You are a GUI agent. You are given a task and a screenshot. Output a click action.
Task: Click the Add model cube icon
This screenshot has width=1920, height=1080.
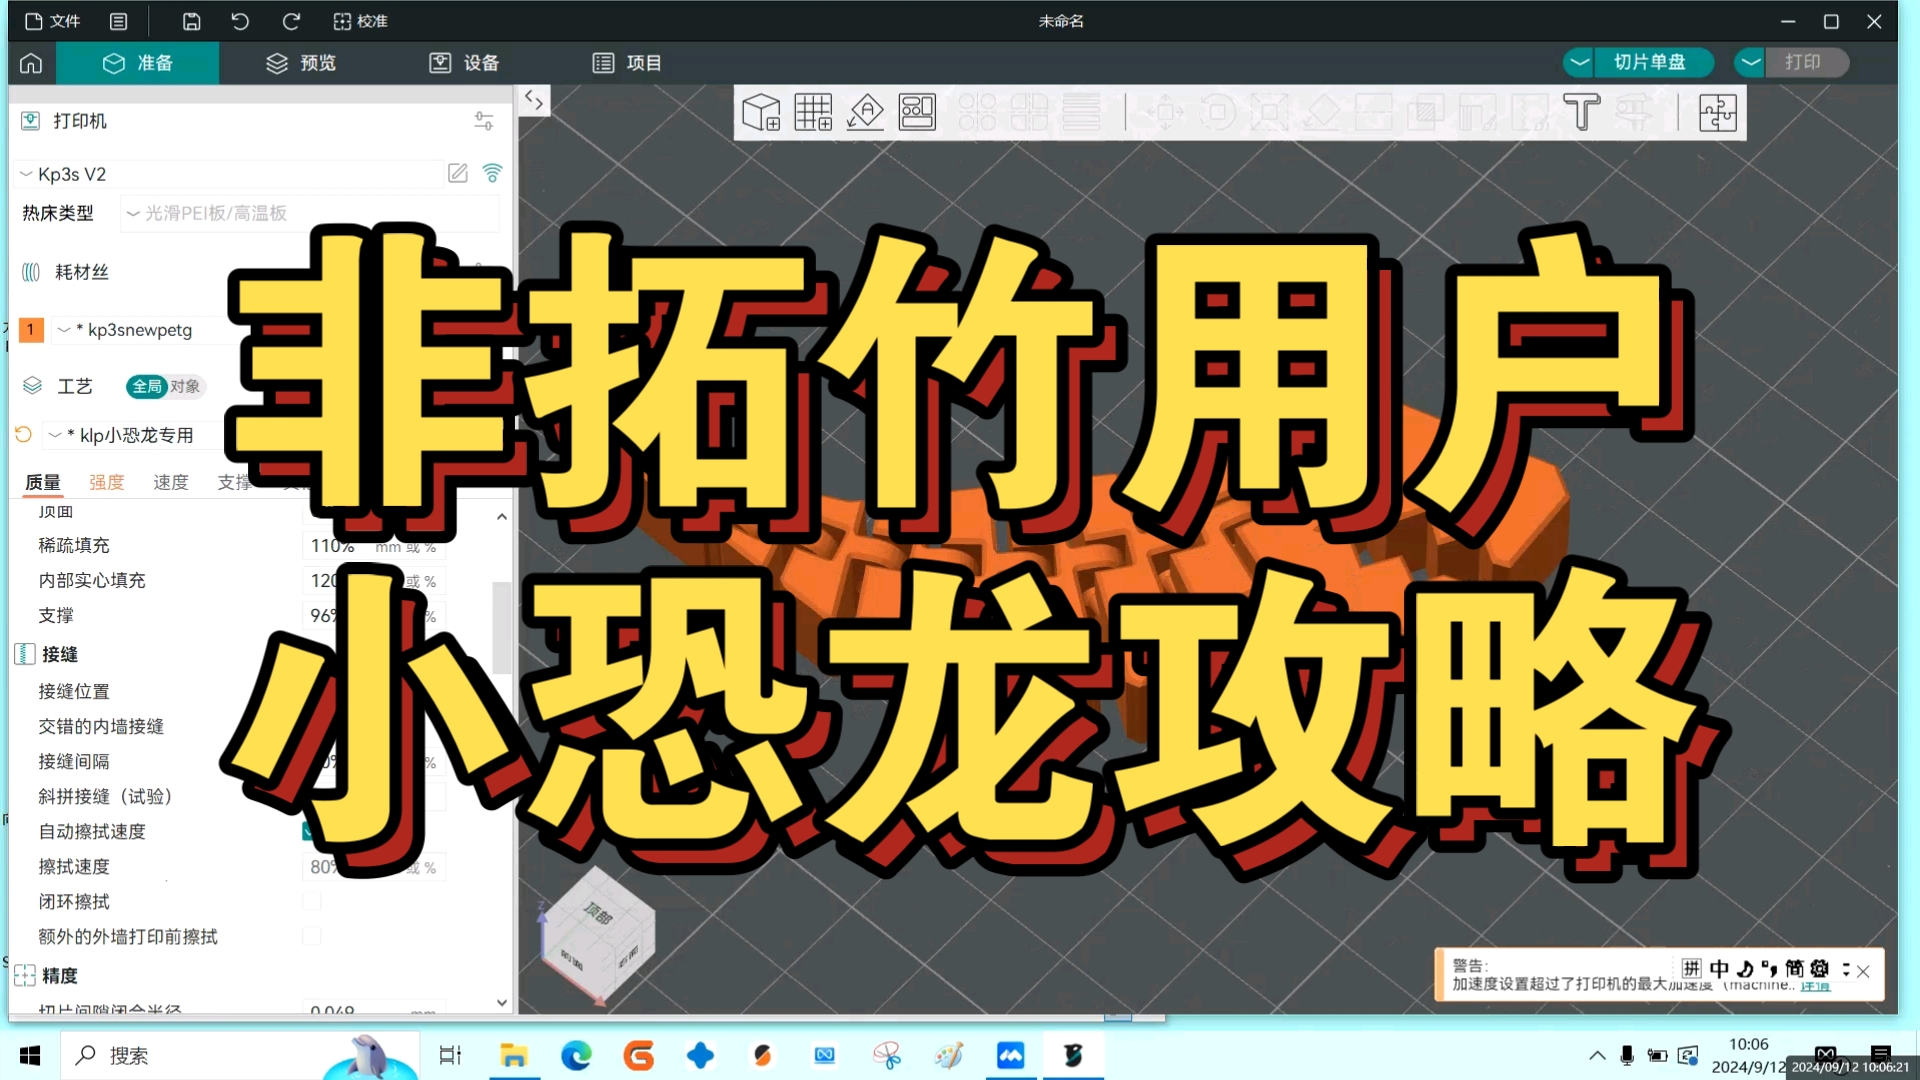pos(761,112)
